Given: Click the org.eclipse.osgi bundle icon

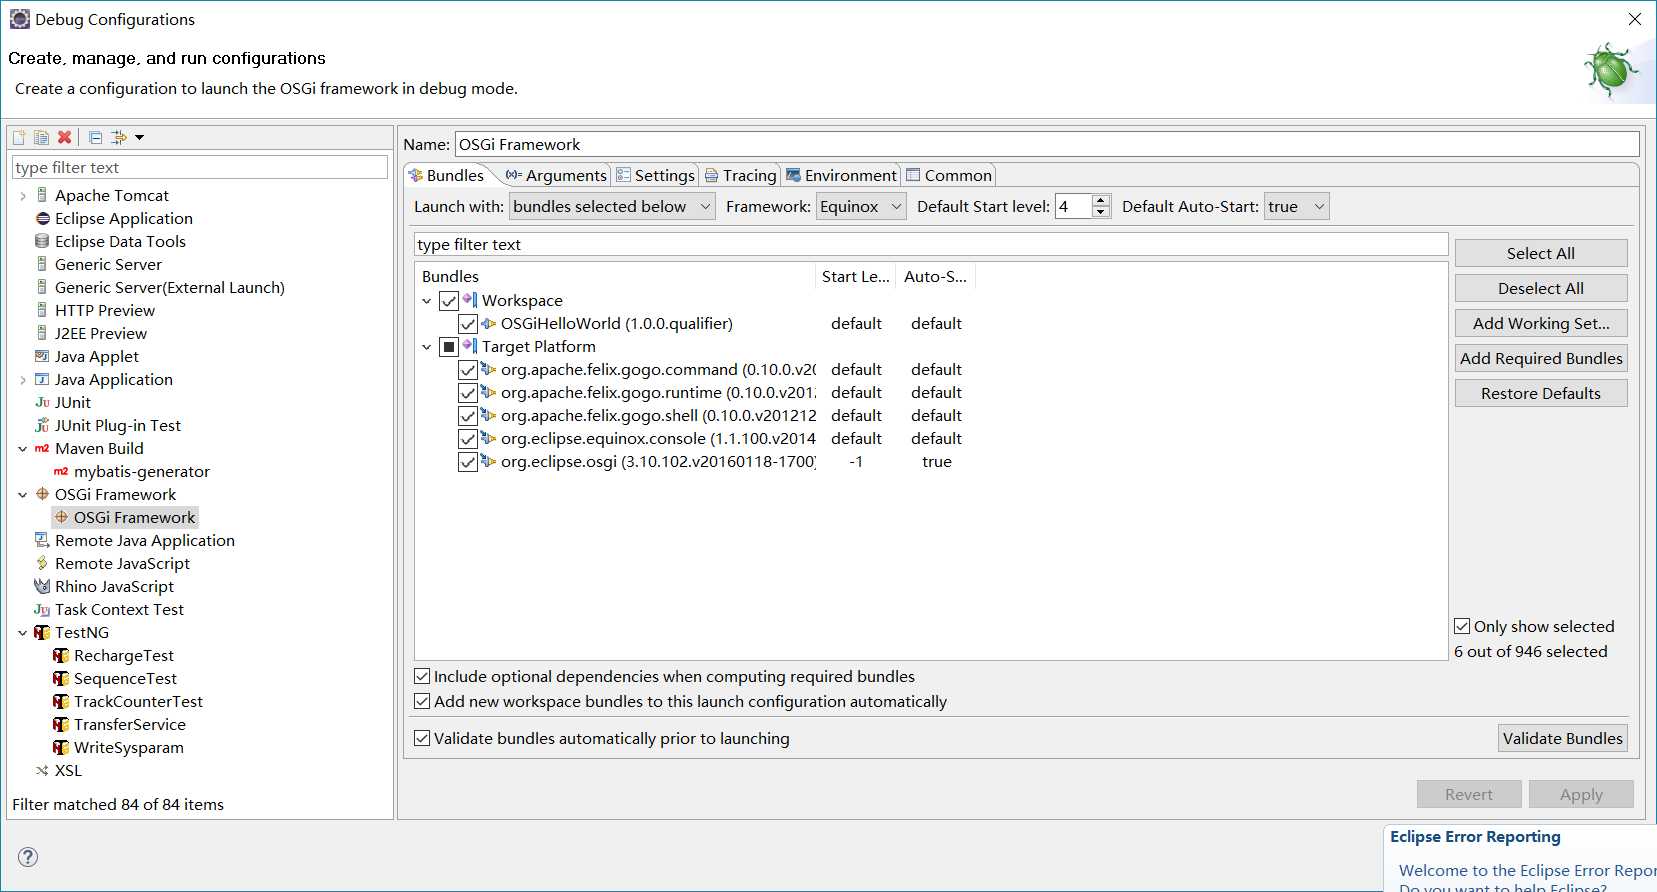Looking at the screenshot, I should click(488, 461).
